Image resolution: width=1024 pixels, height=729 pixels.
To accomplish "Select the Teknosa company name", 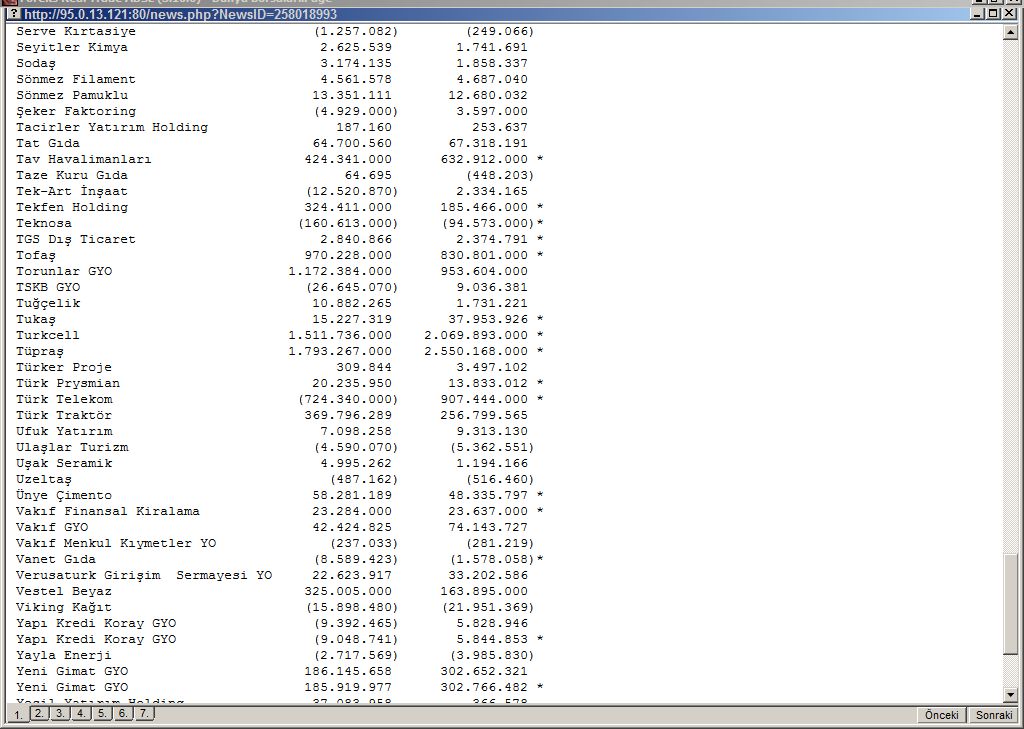I will tap(44, 223).
